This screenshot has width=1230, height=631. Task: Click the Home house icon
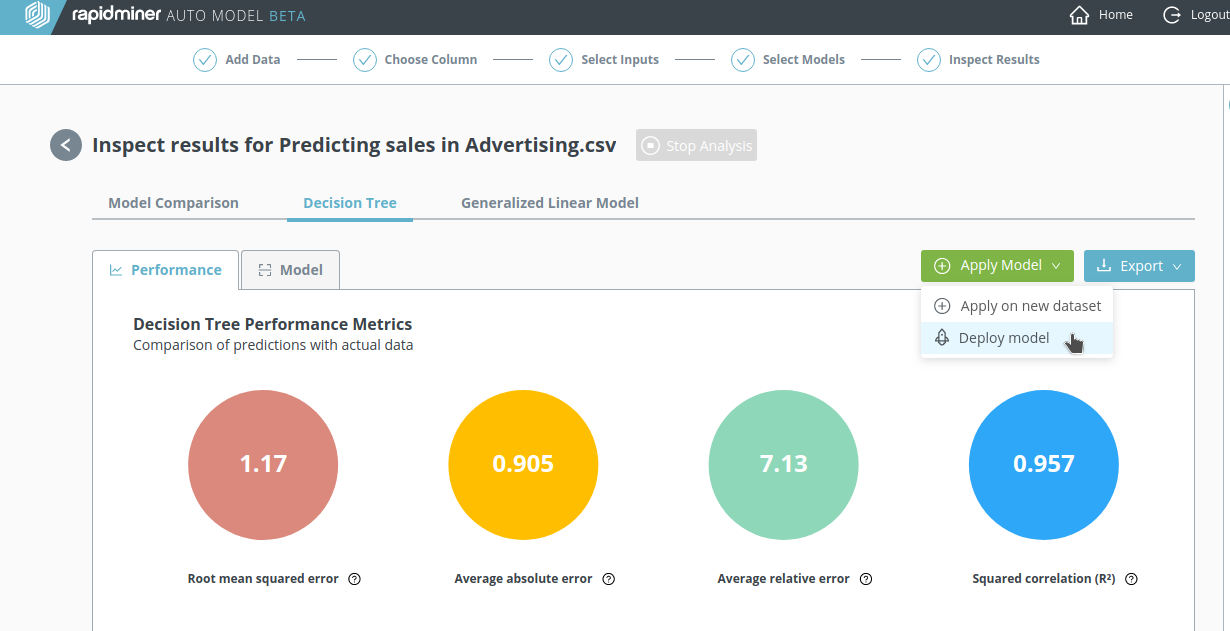tap(1079, 15)
